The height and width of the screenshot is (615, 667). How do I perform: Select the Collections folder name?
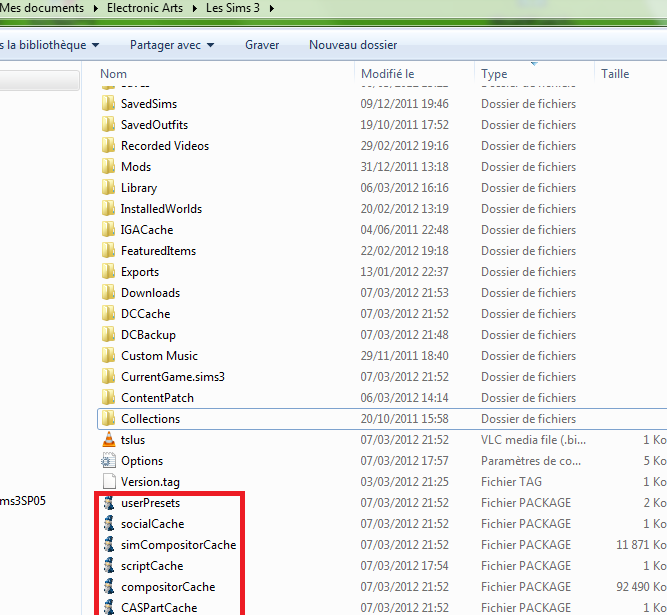click(x=150, y=419)
